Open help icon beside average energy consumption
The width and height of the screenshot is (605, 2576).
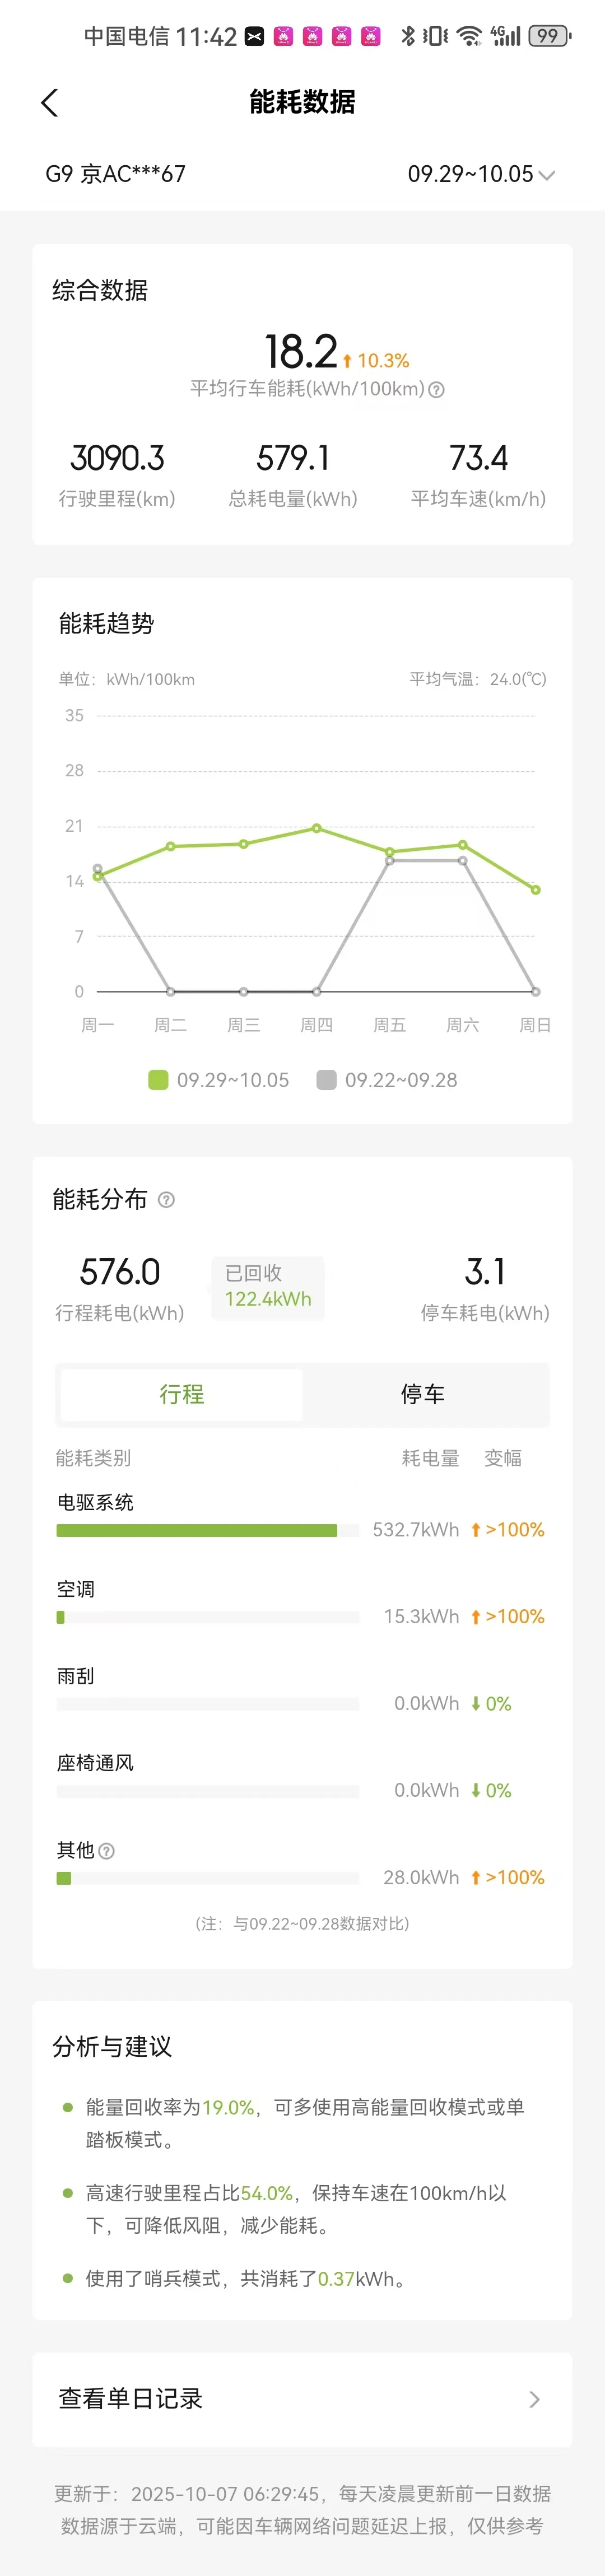click(436, 390)
